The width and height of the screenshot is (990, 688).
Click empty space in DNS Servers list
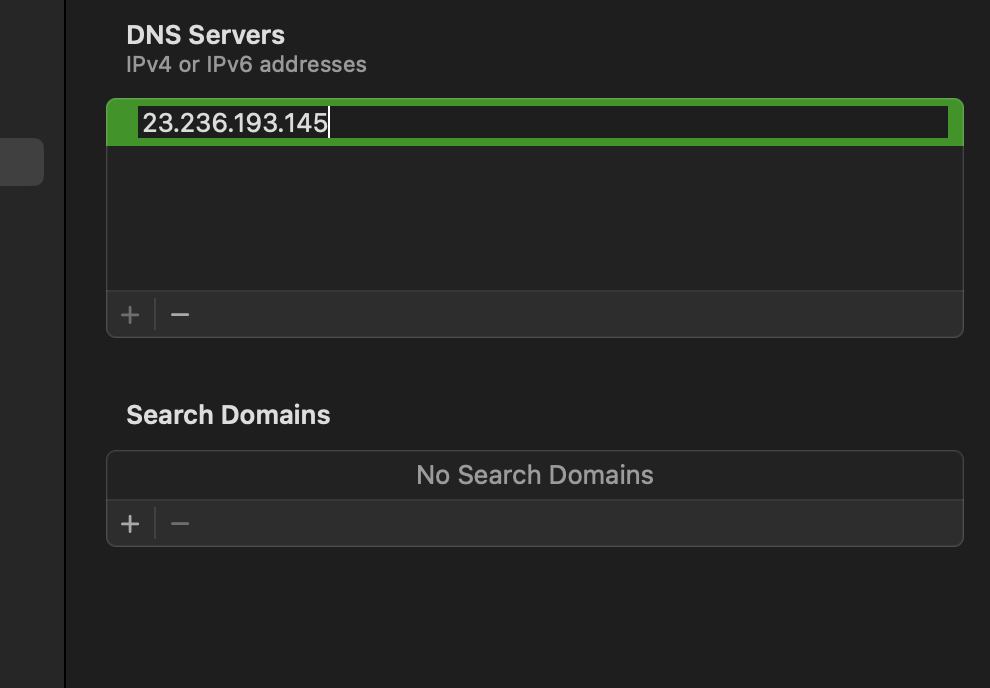[x=535, y=218]
